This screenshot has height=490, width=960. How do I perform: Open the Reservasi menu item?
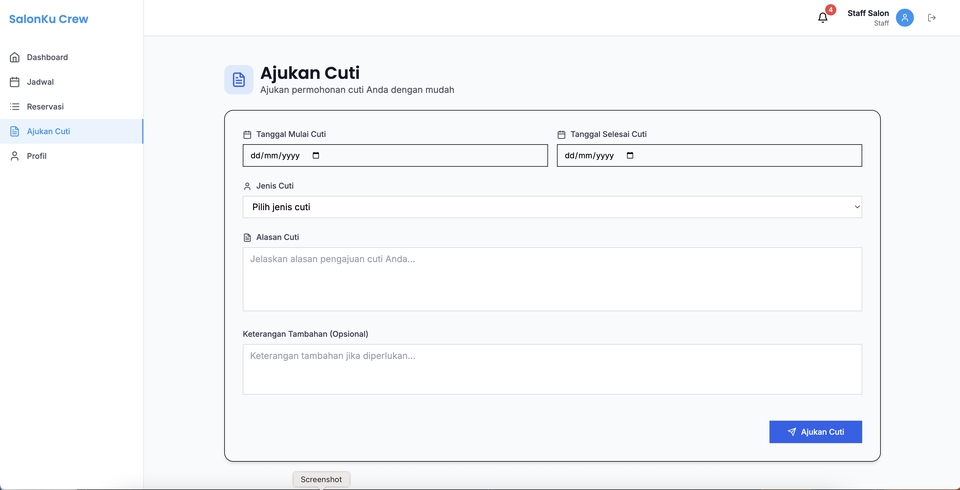tap(45, 107)
